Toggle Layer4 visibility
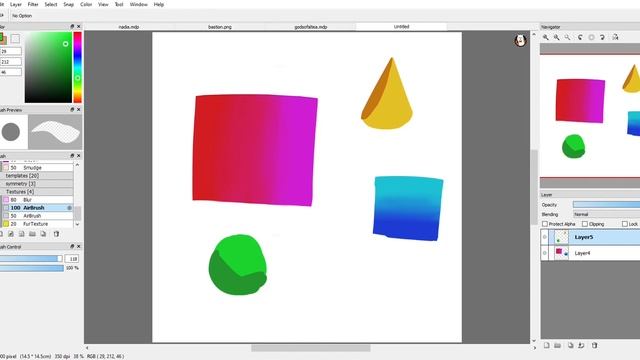Image resolution: width=640 pixels, height=360 pixels. 544,253
